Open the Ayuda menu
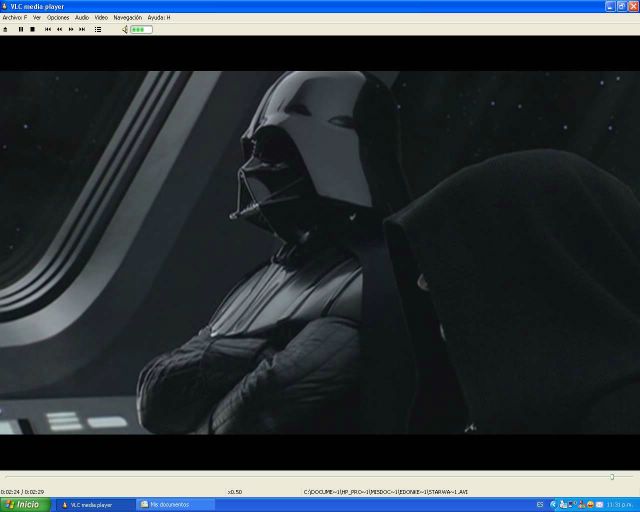Viewport: 640px width, 512px height. [159, 18]
